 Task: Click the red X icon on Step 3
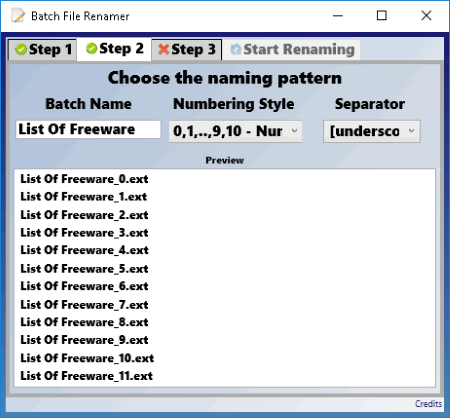[164, 49]
